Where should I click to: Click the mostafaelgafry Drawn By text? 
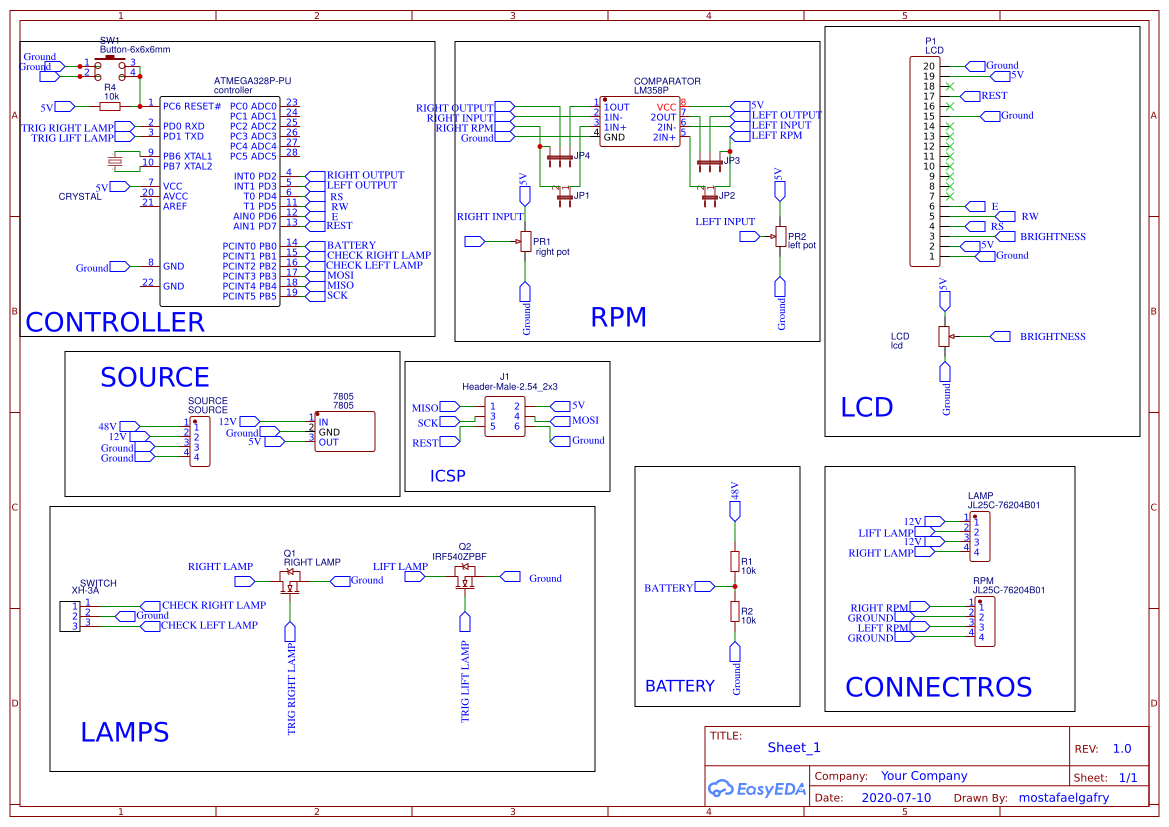click(x=1064, y=797)
